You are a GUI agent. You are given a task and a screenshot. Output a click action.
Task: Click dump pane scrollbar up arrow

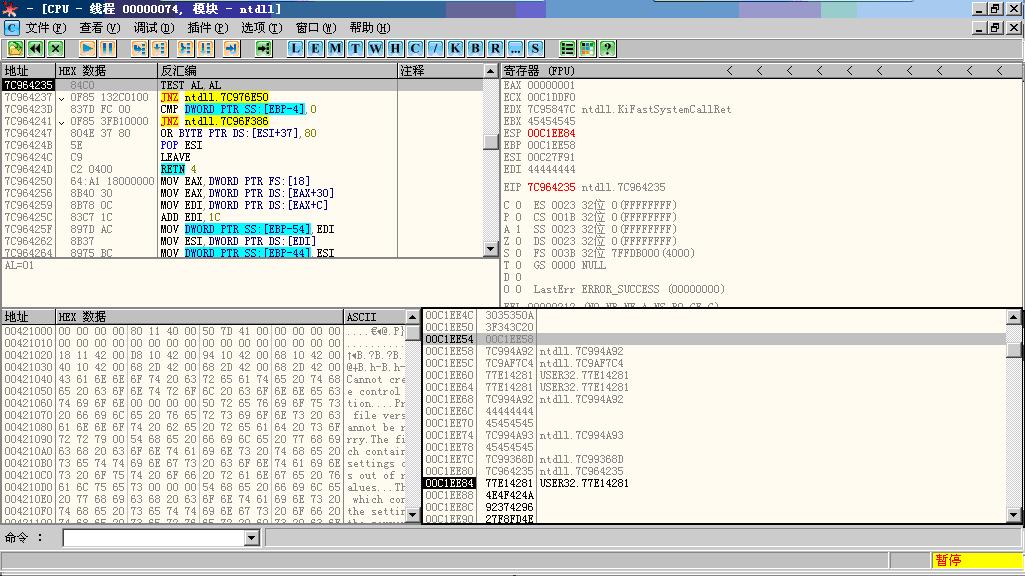click(412, 317)
